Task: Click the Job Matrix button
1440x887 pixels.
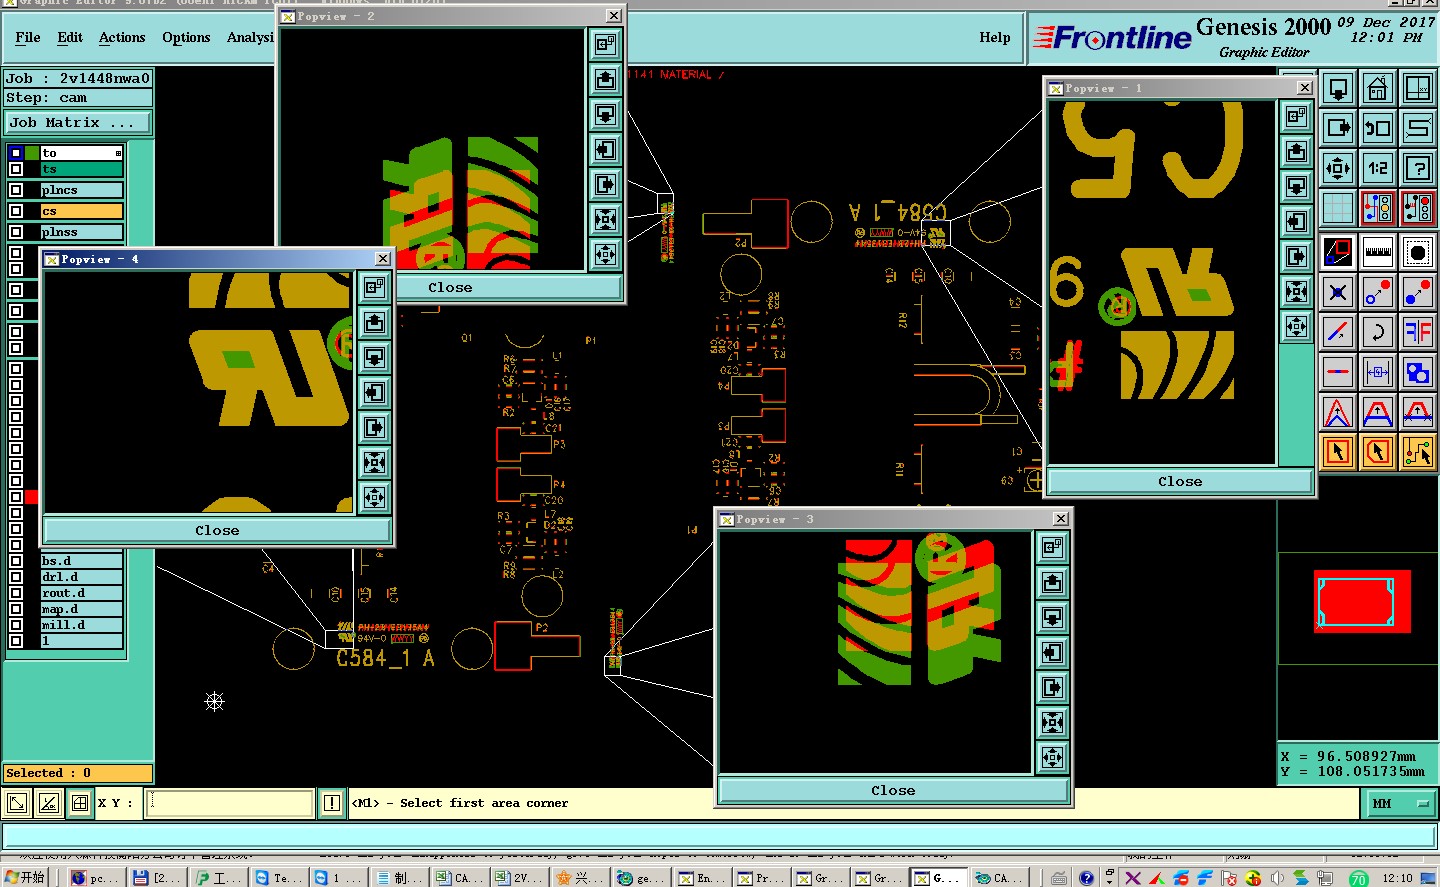Action: pos(78,122)
